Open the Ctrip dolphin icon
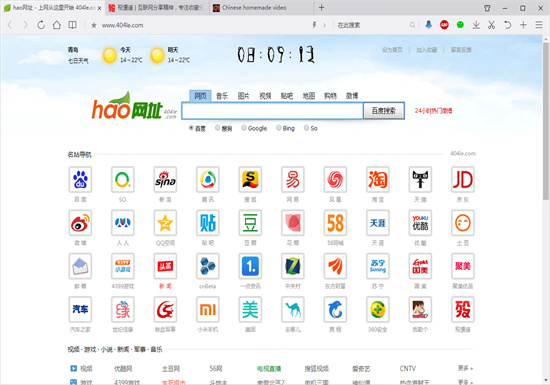 (x=335, y=309)
